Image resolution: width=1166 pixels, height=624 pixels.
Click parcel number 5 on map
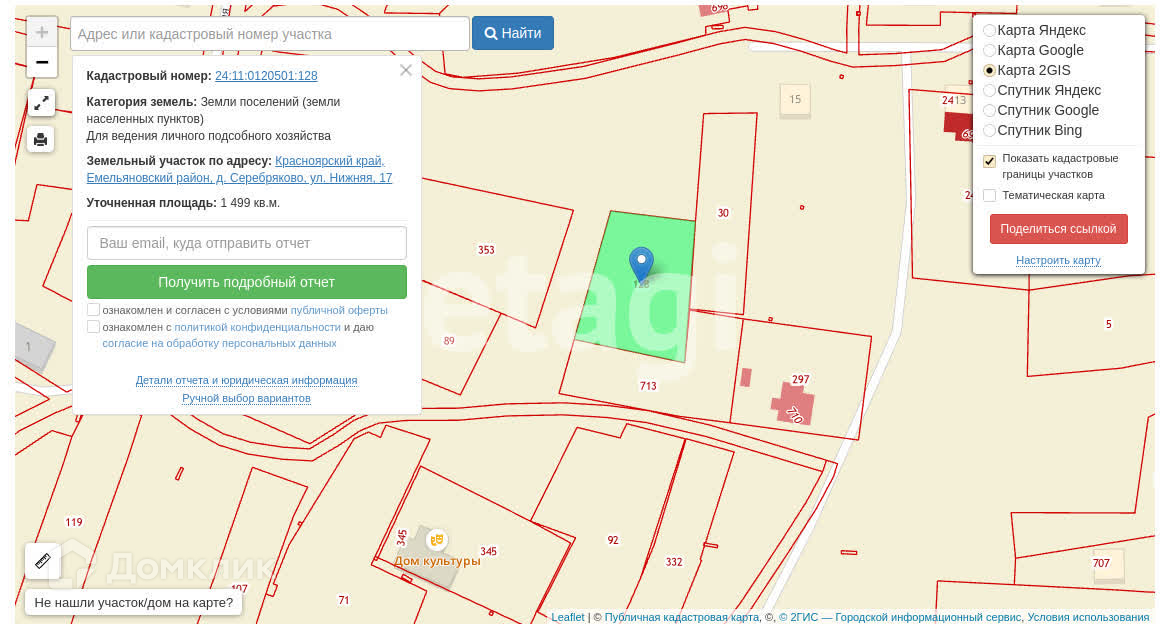(x=1109, y=324)
